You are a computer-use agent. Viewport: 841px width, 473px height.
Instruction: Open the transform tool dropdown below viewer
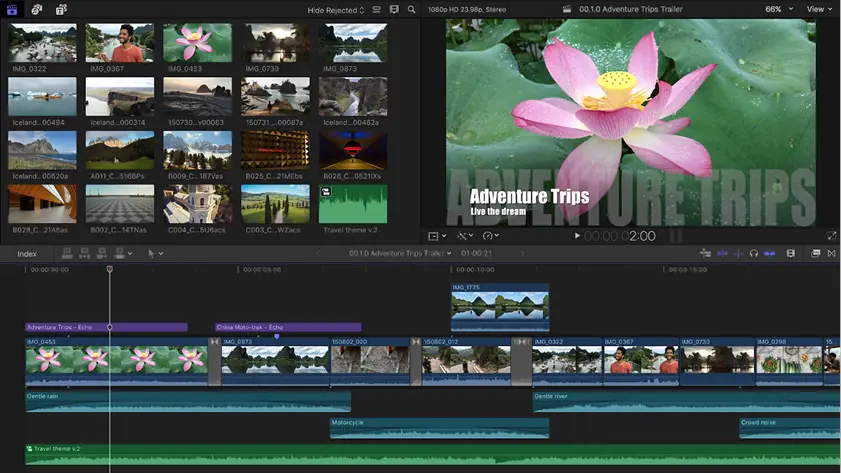[x=437, y=235]
